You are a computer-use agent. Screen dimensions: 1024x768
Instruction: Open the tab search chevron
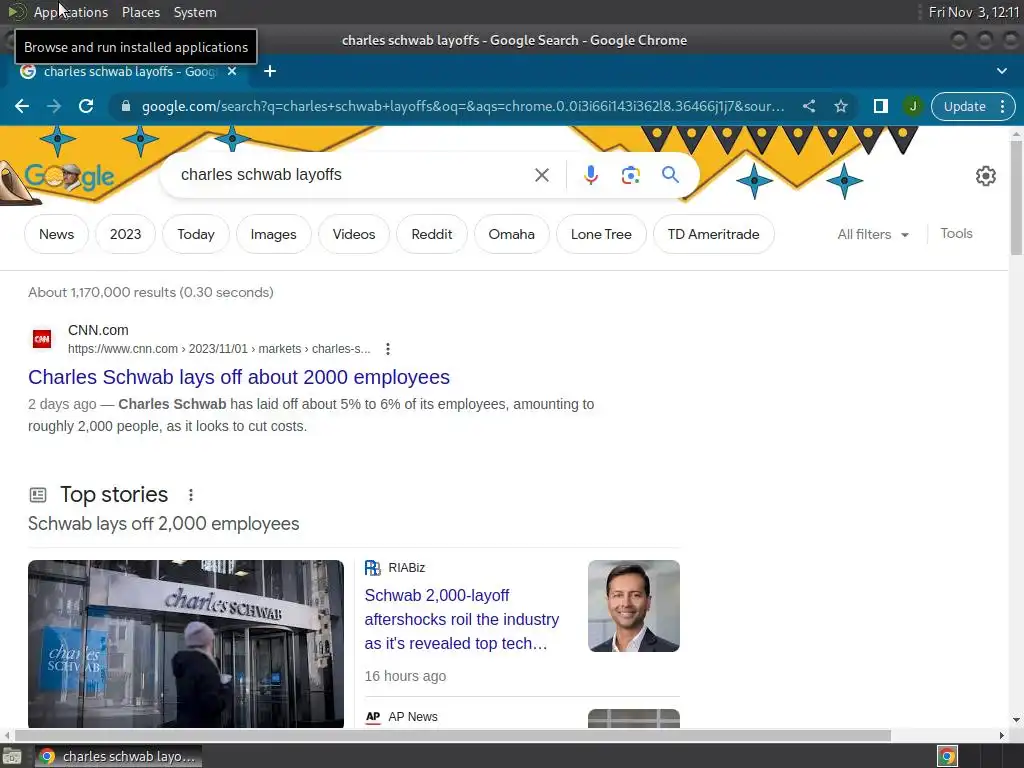click(1002, 71)
